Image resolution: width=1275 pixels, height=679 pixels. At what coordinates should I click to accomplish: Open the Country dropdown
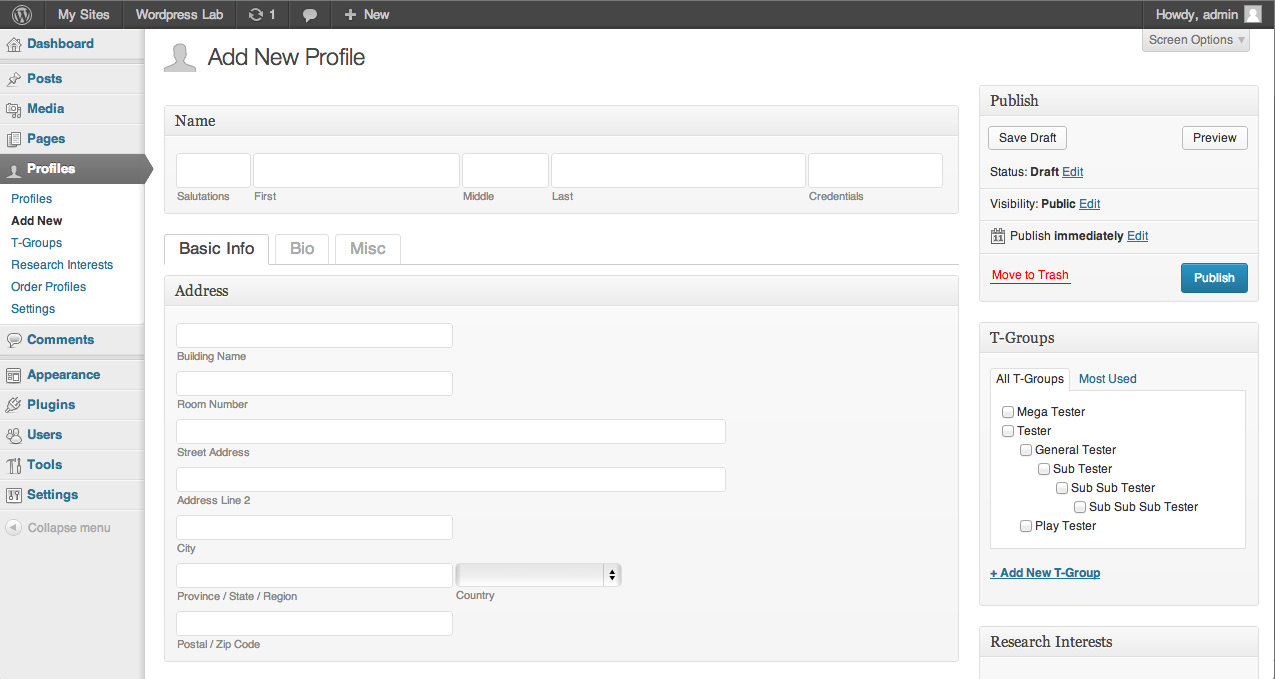pyautogui.click(x=538, y=575)
